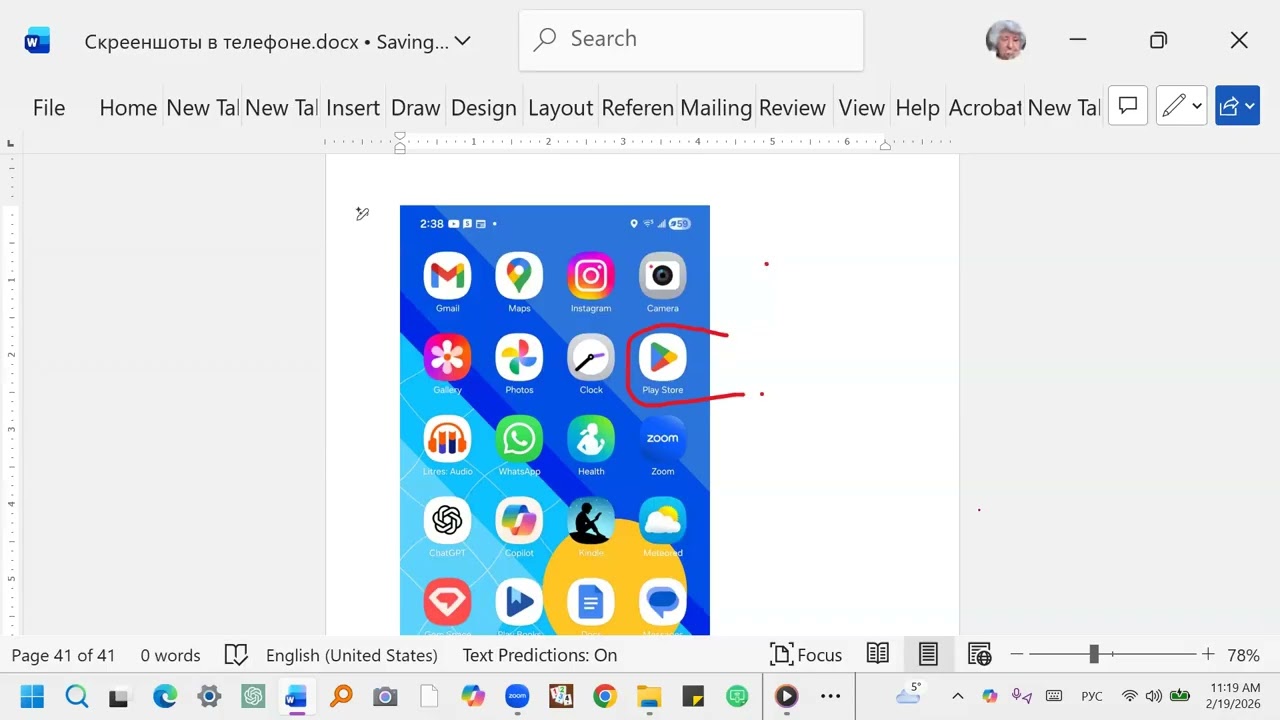Click the zoom out minus button
The image size is (1280, 720).
pyautogui.click(x=1017, y=655)
